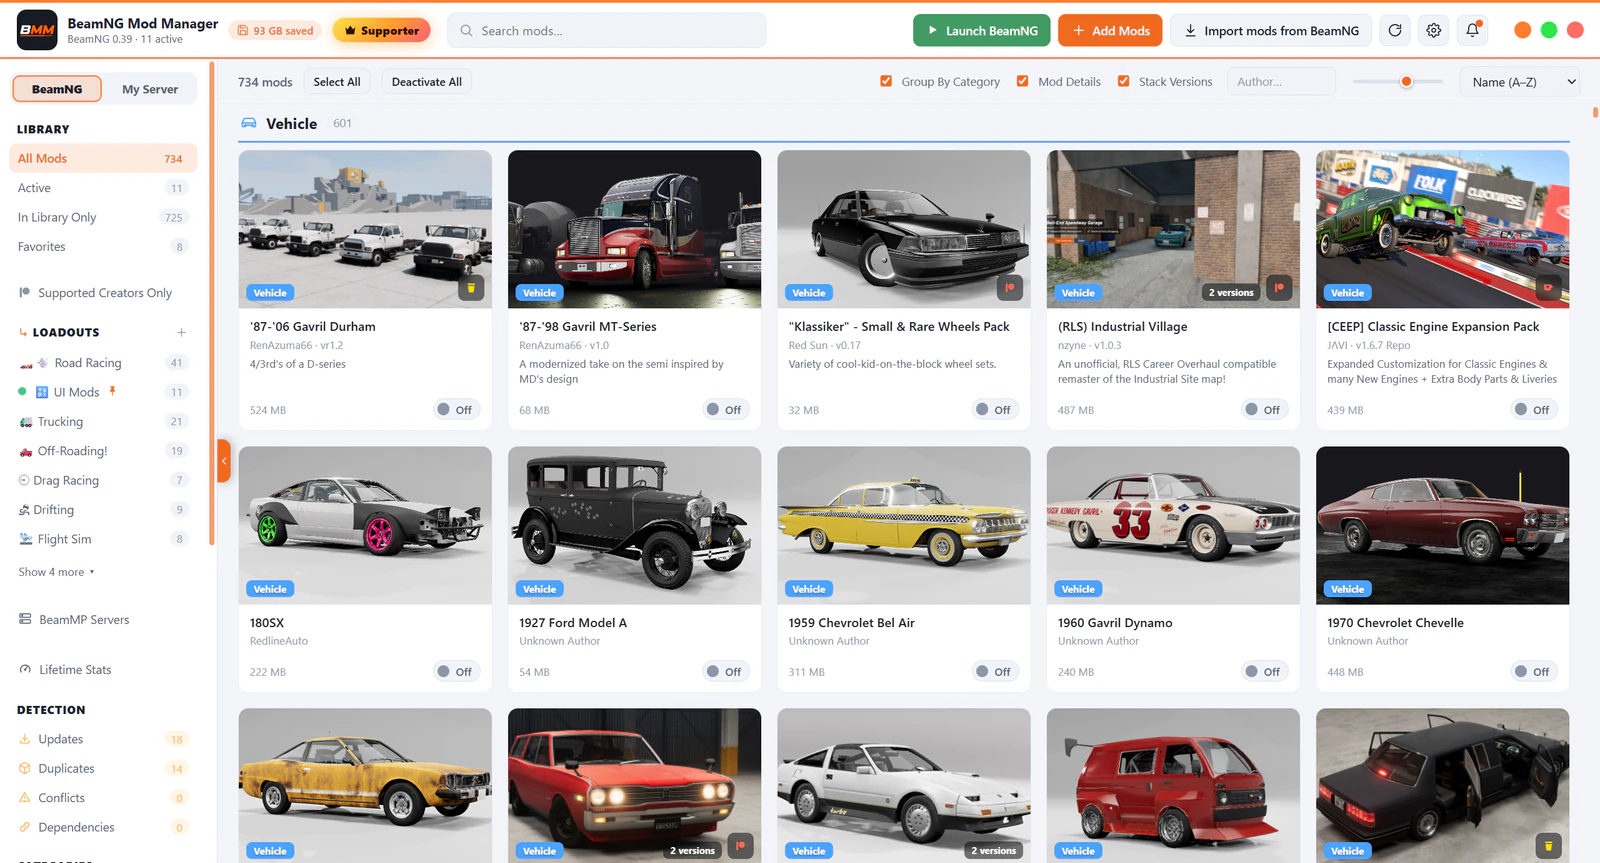Open the Road Racing loadout
1600x863 pixels.
click(x=103, y=363)
